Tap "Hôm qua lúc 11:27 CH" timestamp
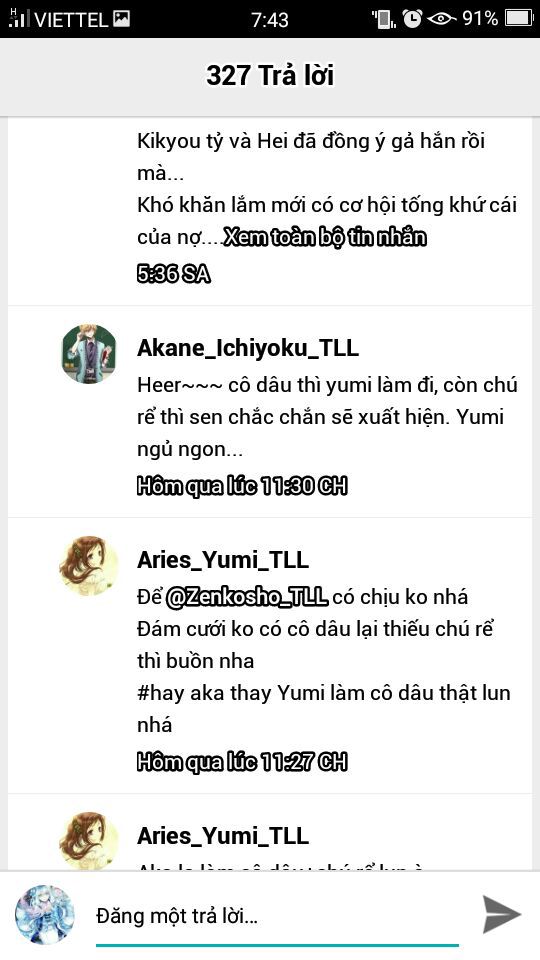The width and height of the screenshot is (540, 960). pyautogui.click(x=242, y=762)
